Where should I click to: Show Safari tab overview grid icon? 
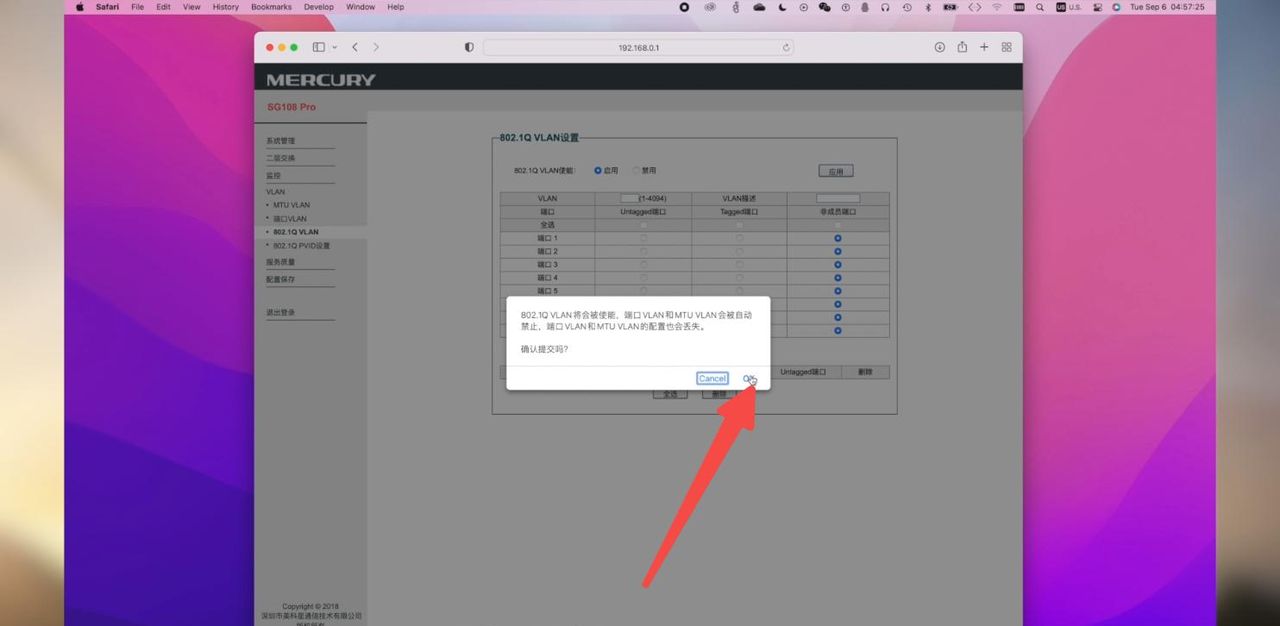coord(1006,47)
